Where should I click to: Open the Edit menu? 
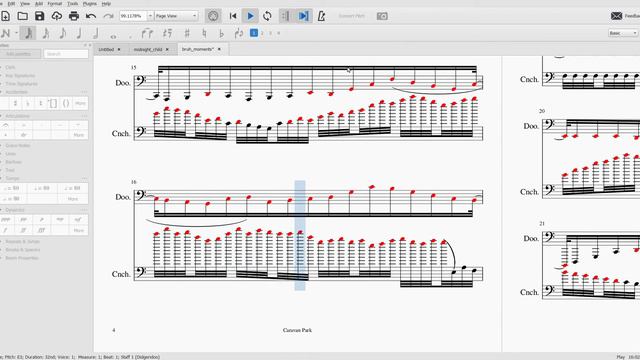11,4
